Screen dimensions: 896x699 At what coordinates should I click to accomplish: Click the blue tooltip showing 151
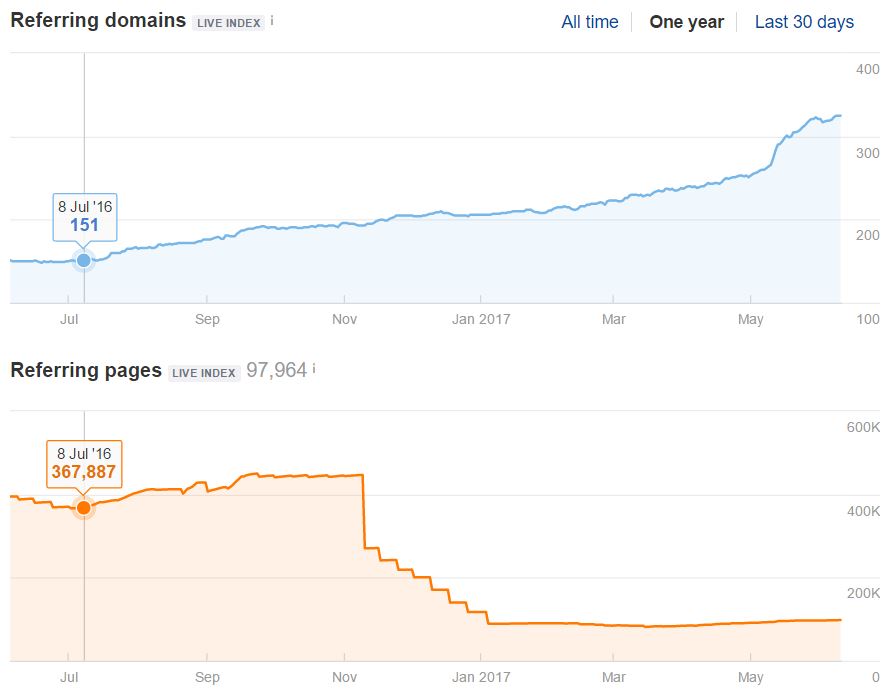point(85,216)
